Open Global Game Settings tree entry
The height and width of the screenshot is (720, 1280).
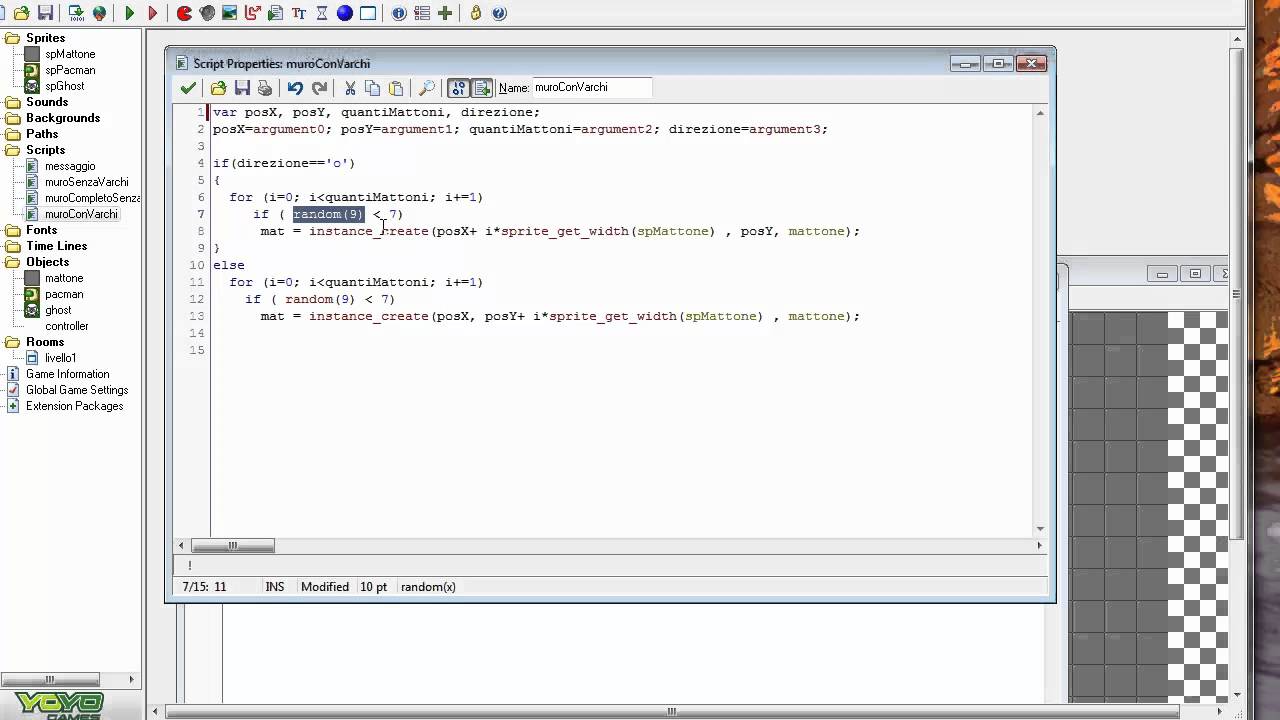coord(77,390)
